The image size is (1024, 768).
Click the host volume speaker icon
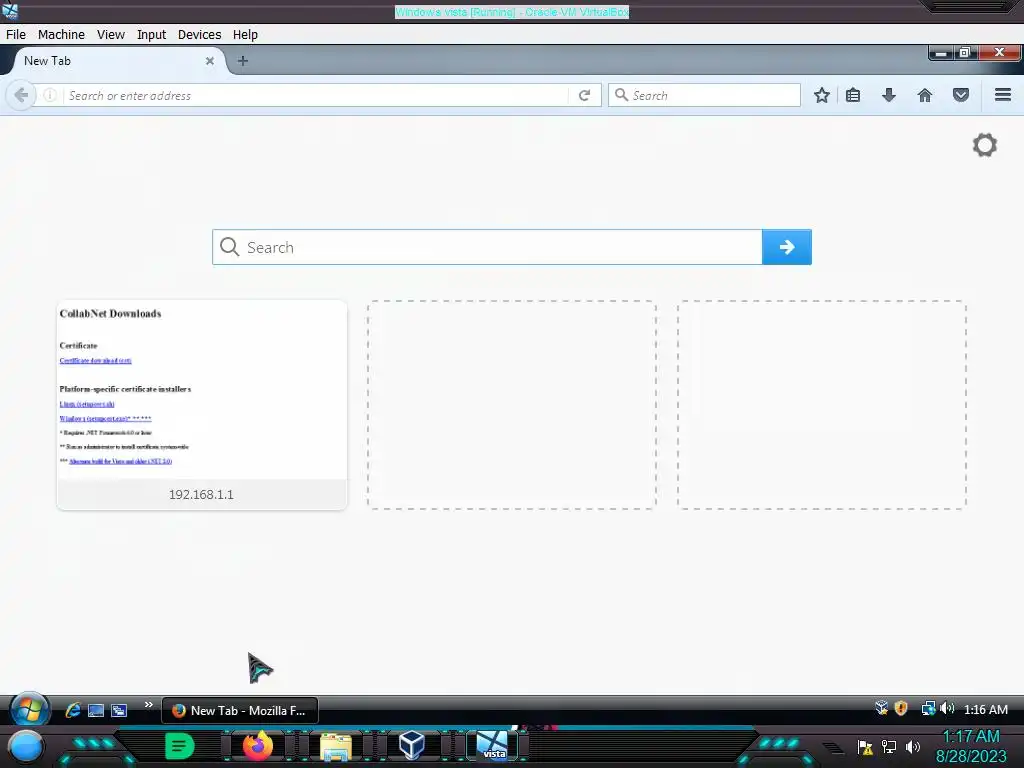point(913,746)
